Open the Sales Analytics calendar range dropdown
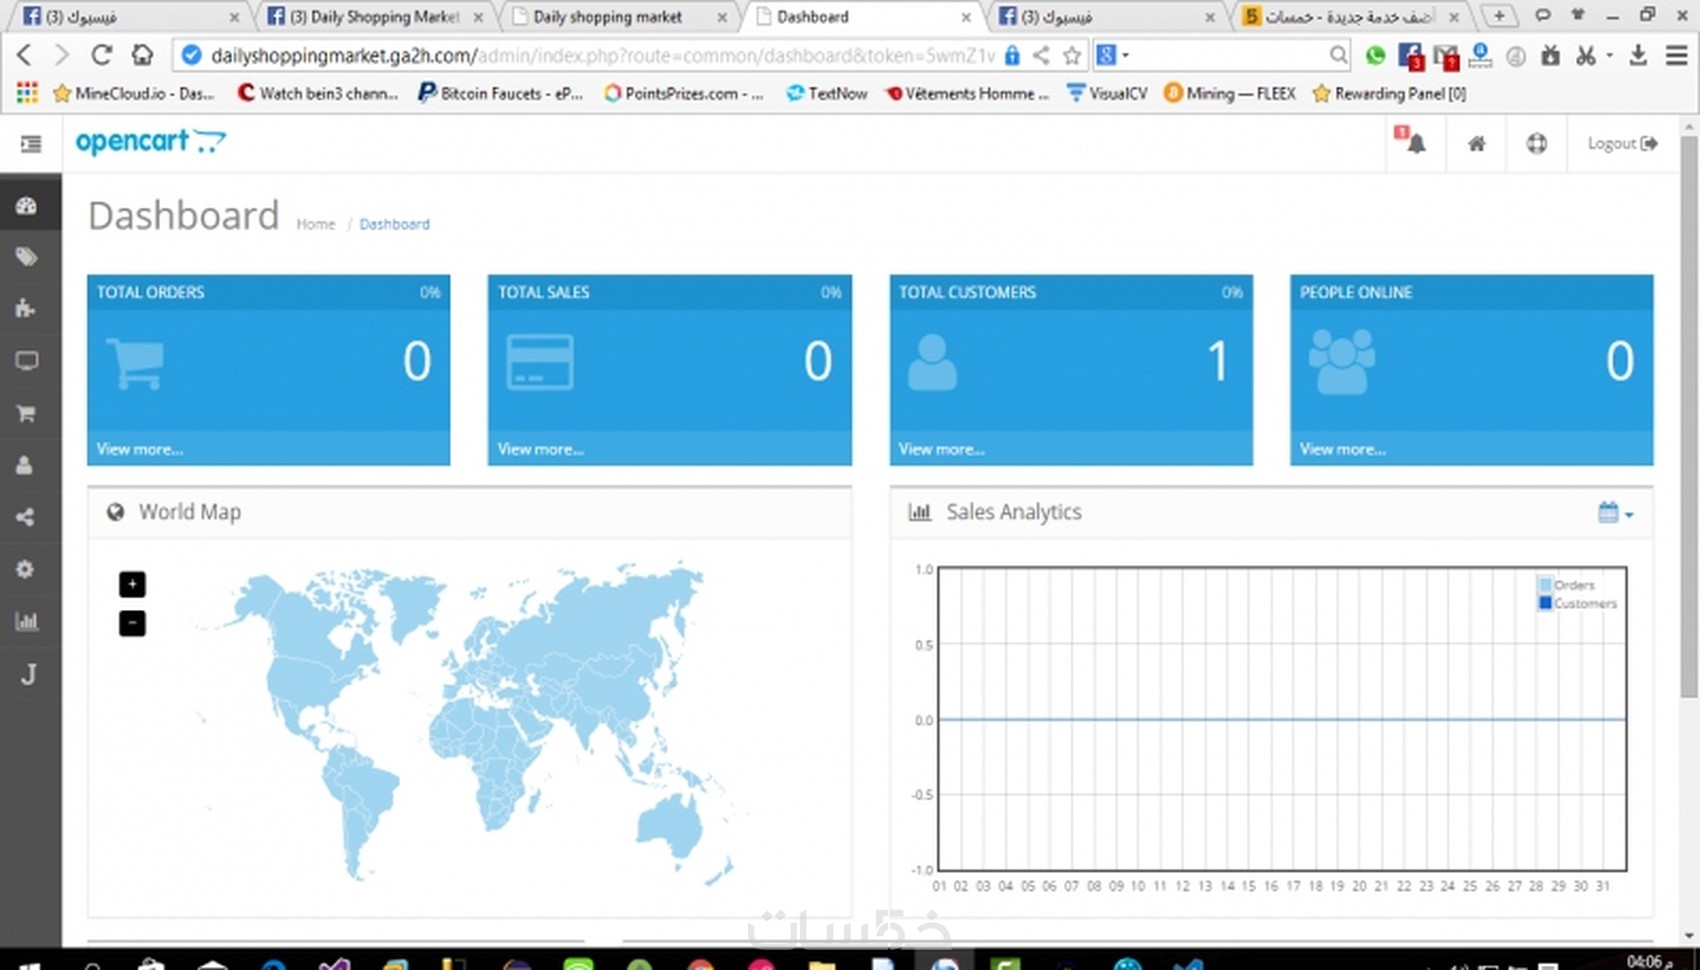1700x970 pixels. coord(1615,513)
